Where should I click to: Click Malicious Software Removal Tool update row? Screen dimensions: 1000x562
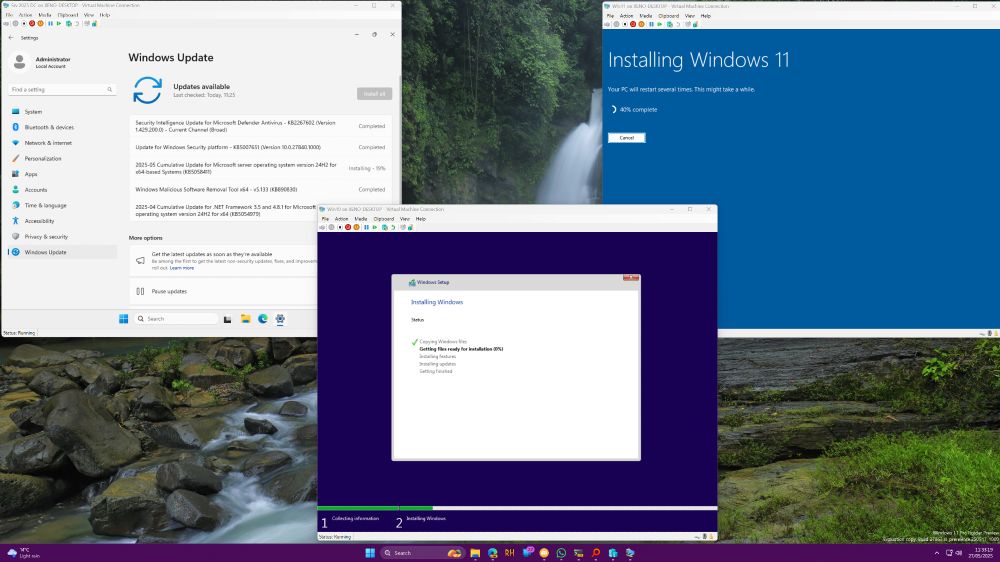pos(260,189)
